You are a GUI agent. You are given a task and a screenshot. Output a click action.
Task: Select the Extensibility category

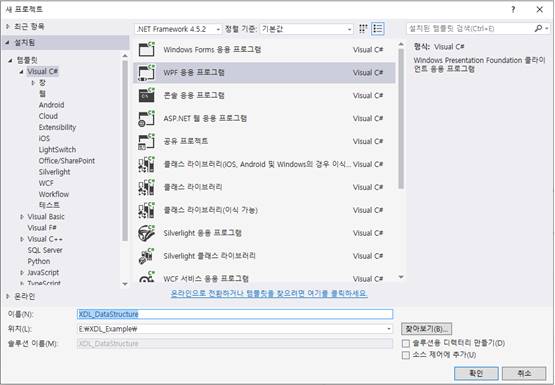(57, 127)
